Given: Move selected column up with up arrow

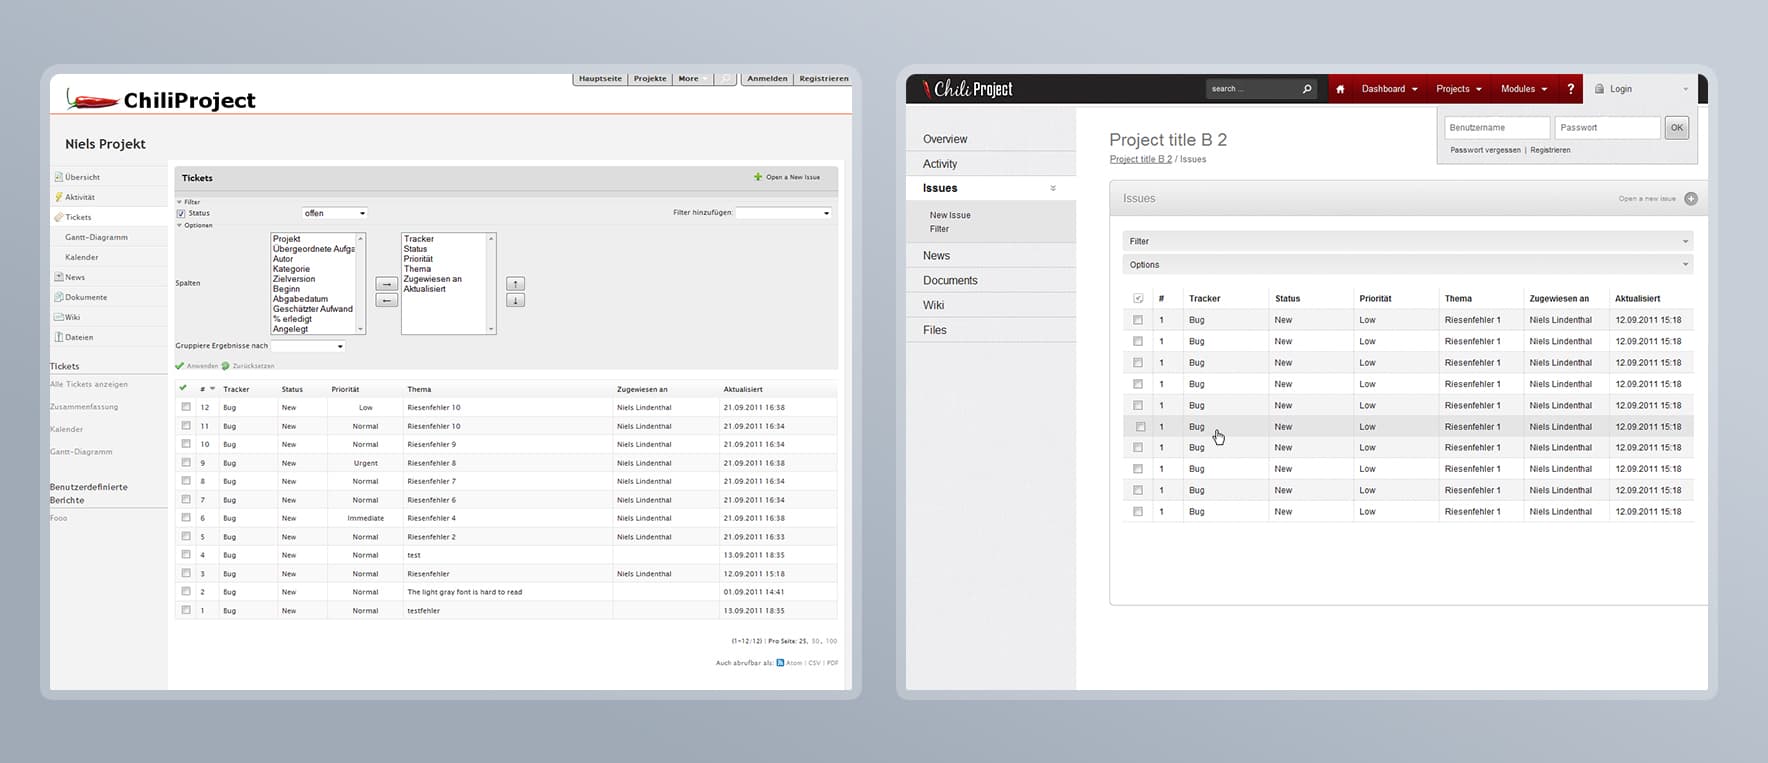Looking at the screenshot, I should tap(515, 284).
